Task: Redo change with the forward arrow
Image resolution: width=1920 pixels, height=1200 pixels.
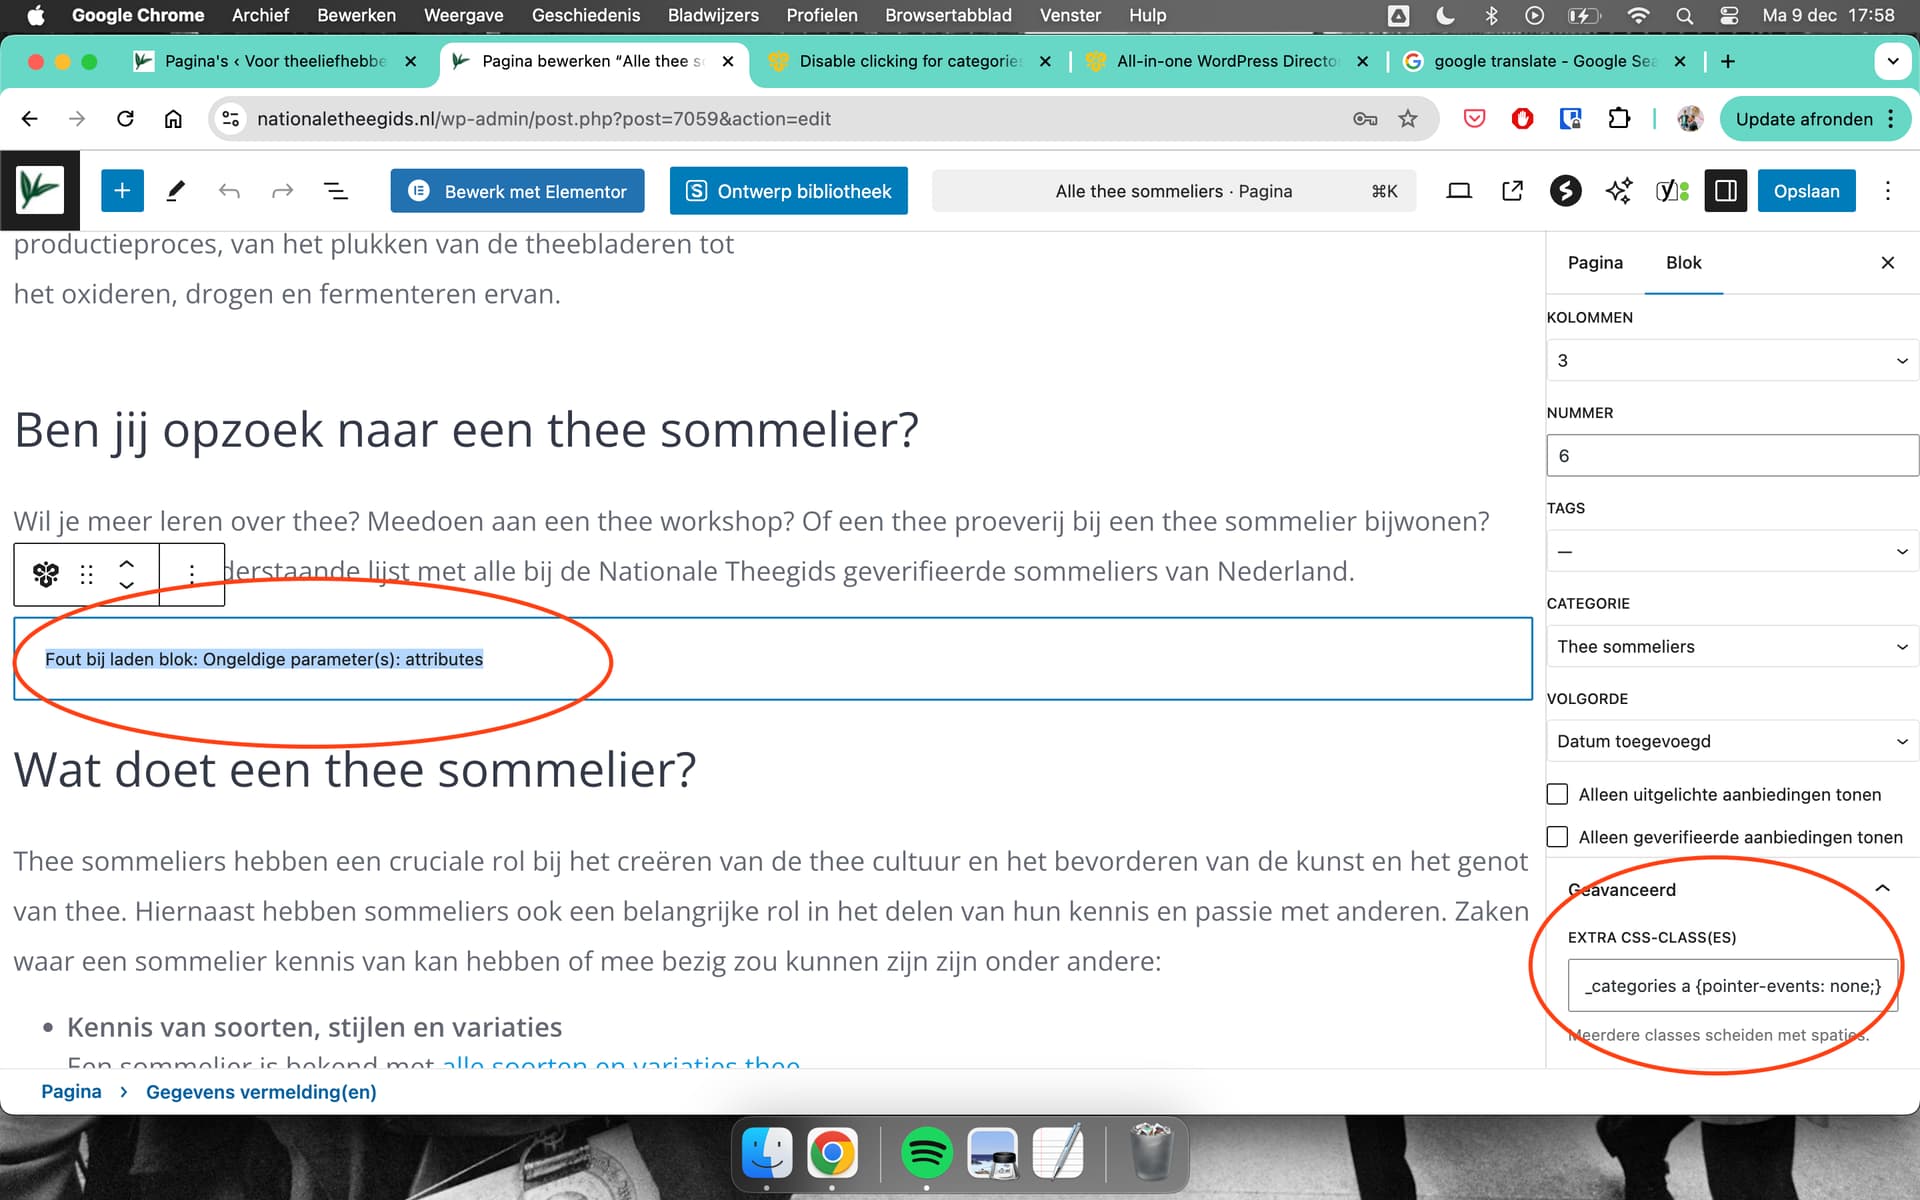Action: [x=283, y=191]
